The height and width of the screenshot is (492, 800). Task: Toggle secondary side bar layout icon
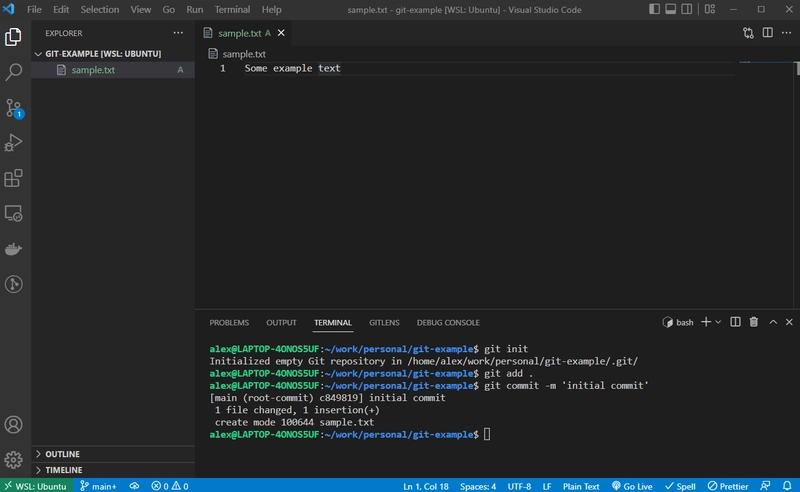(x=687, y=9)
